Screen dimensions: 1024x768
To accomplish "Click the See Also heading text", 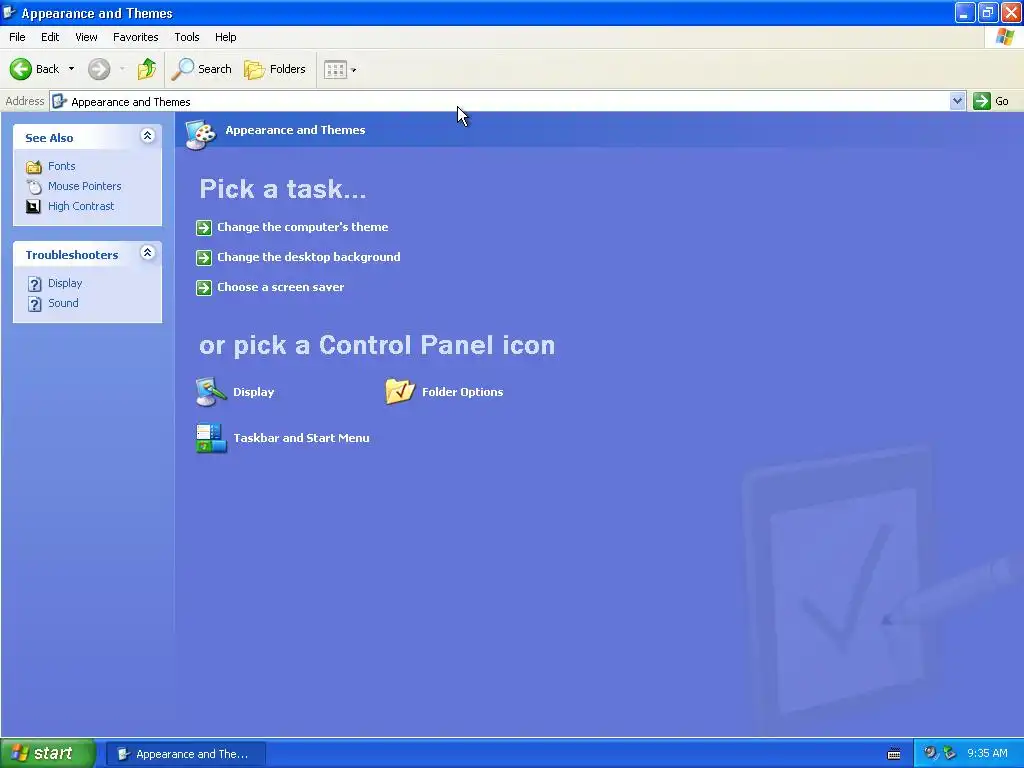I will click(x=49, y=138).
